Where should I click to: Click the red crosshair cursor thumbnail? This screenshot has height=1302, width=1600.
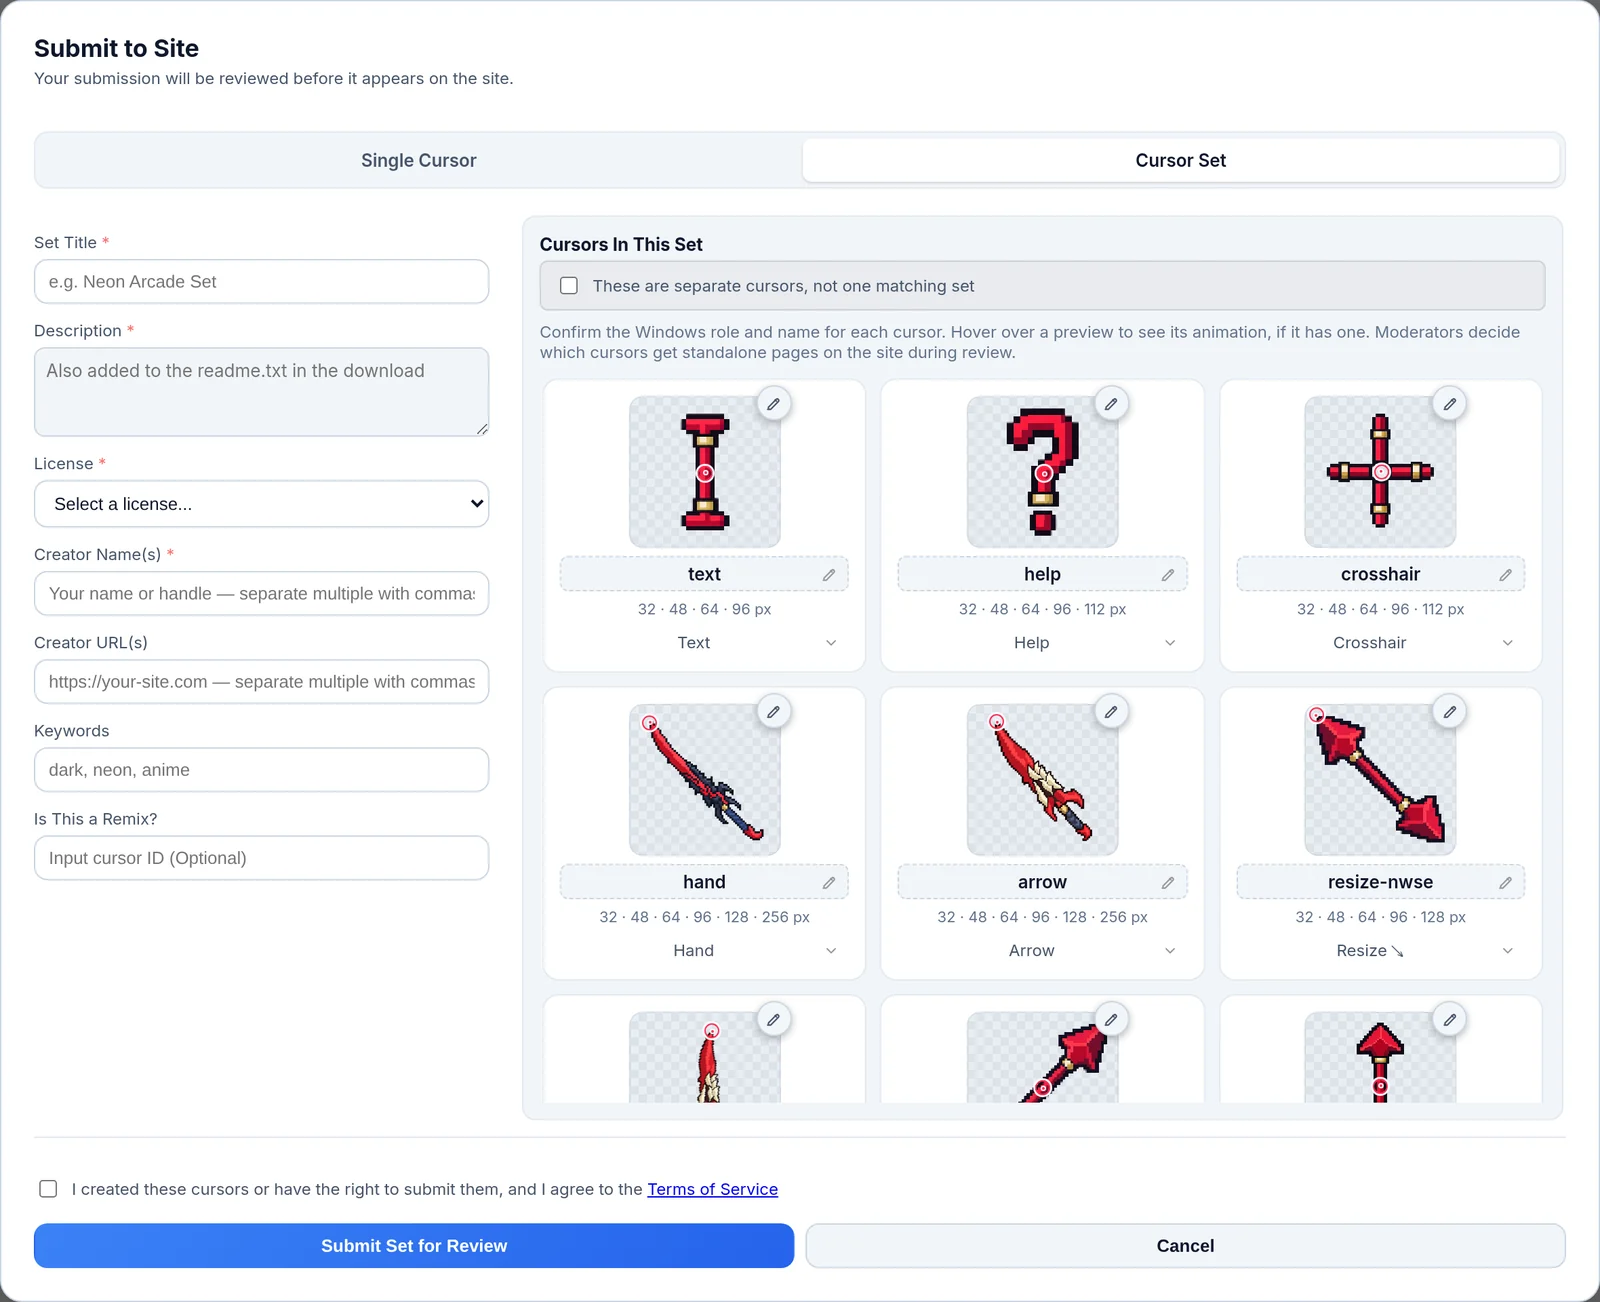[x=1381, y=472]
